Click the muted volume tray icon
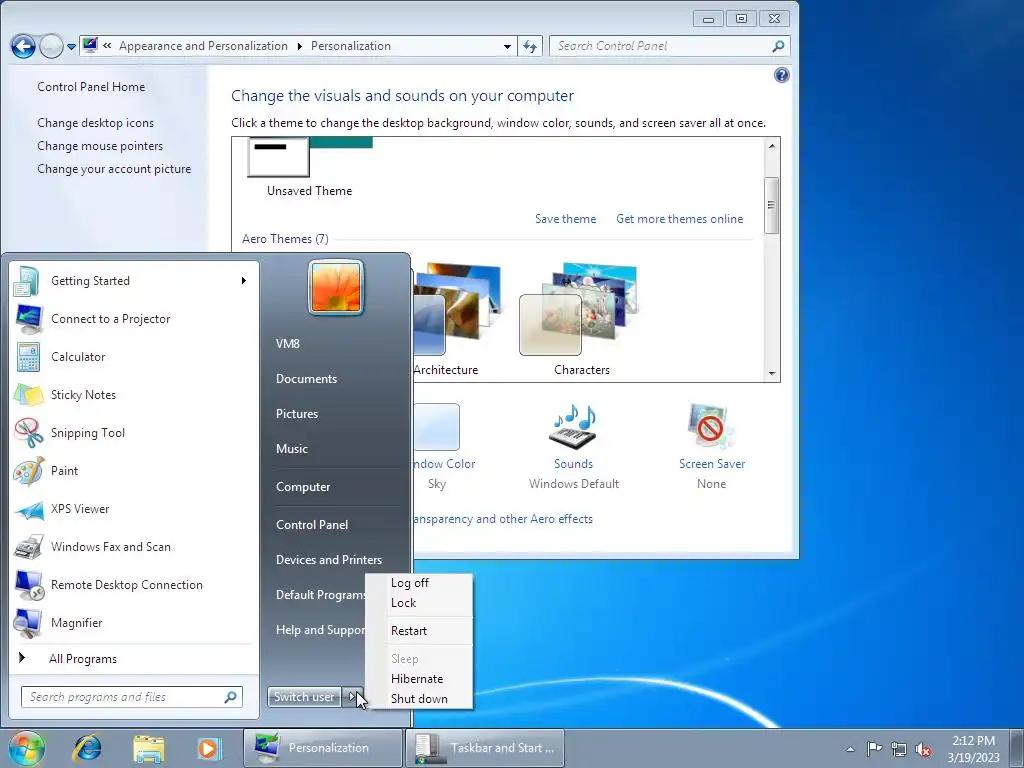The image size is (1024, 768). pyautogui.click(x=923, y=749)
